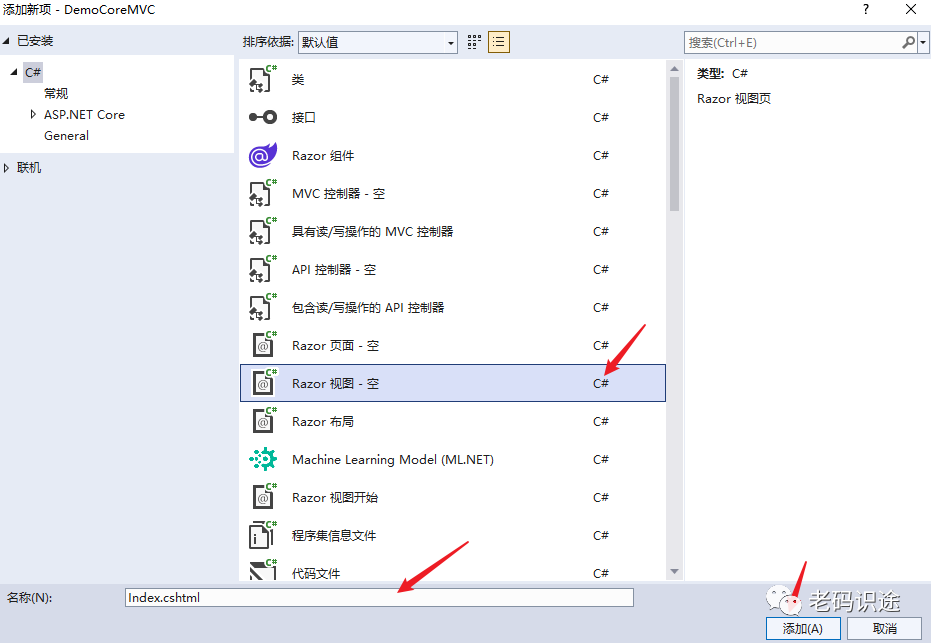Click the search magnifier icon
Image resolution: width=931 pixels, height=643 pixels.
tap(908, 42)
